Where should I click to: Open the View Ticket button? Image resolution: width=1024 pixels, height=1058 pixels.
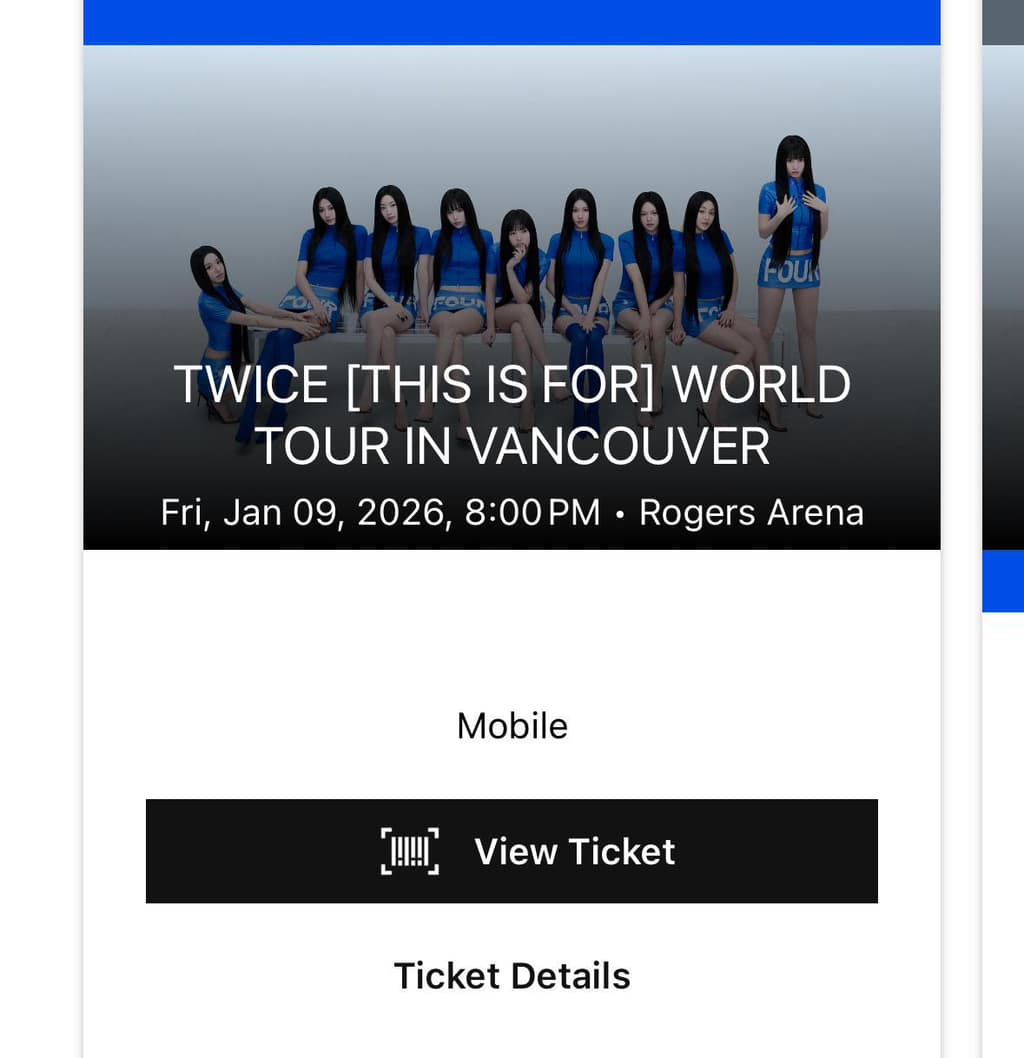511,851
